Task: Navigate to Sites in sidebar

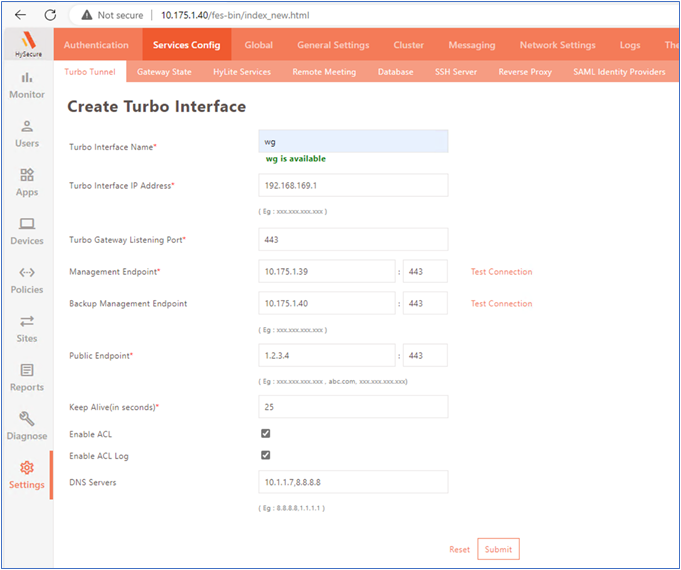Action: coord(26,328)
